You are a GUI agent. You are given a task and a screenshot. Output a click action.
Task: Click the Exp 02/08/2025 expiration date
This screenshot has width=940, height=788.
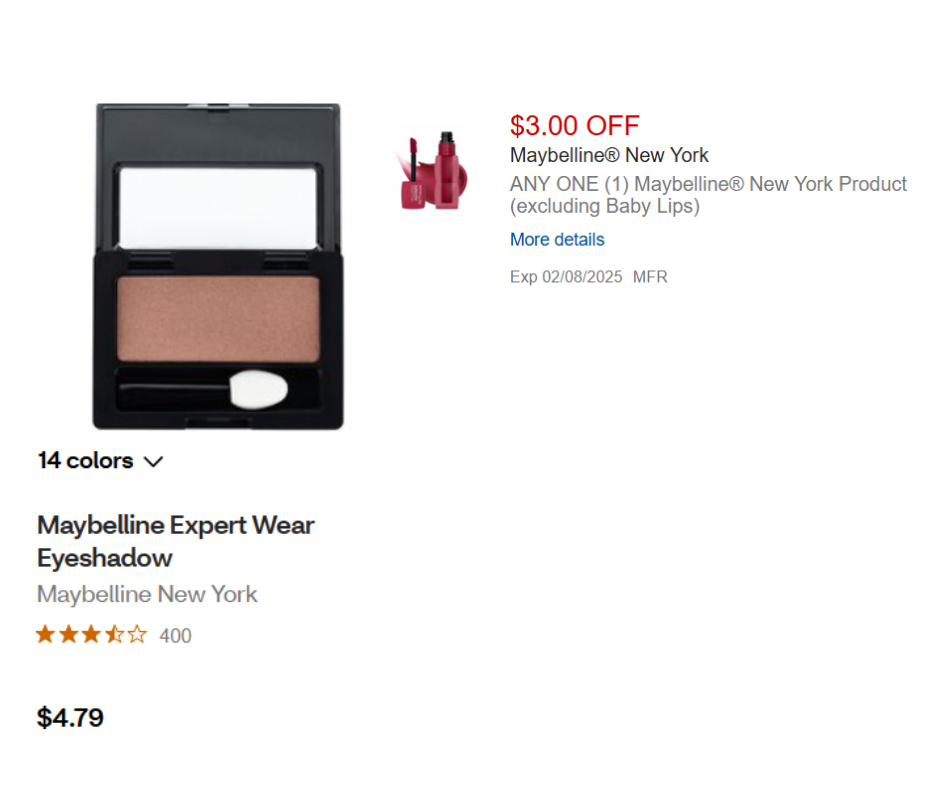point(566,277)
